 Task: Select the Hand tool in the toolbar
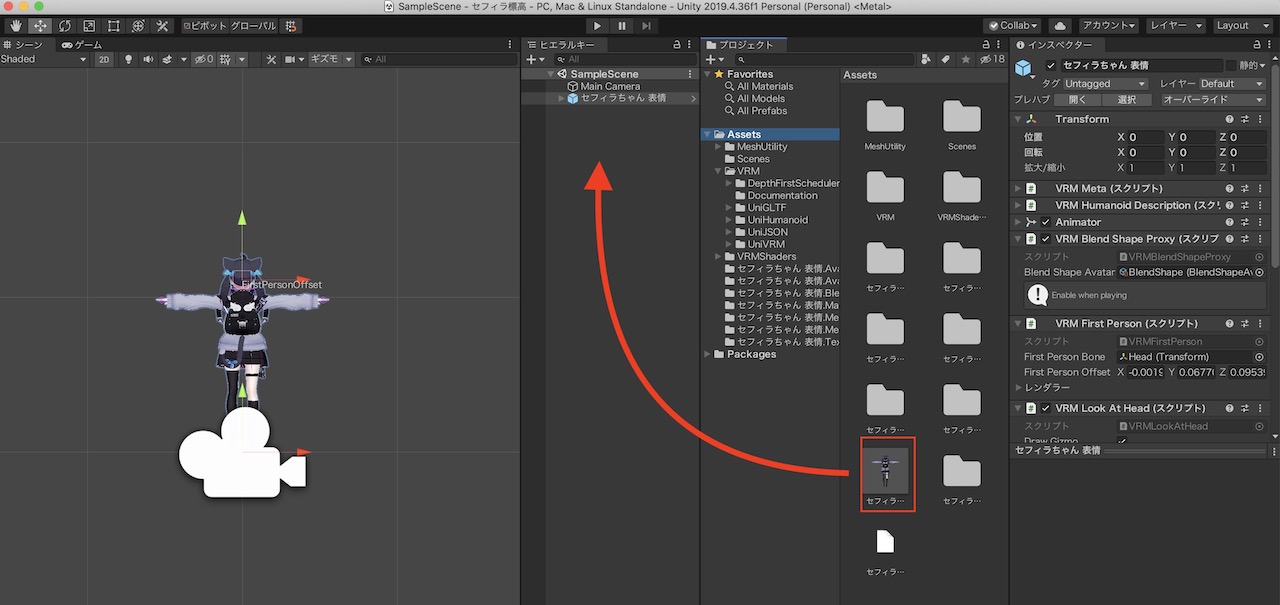[x=16, y=25]
